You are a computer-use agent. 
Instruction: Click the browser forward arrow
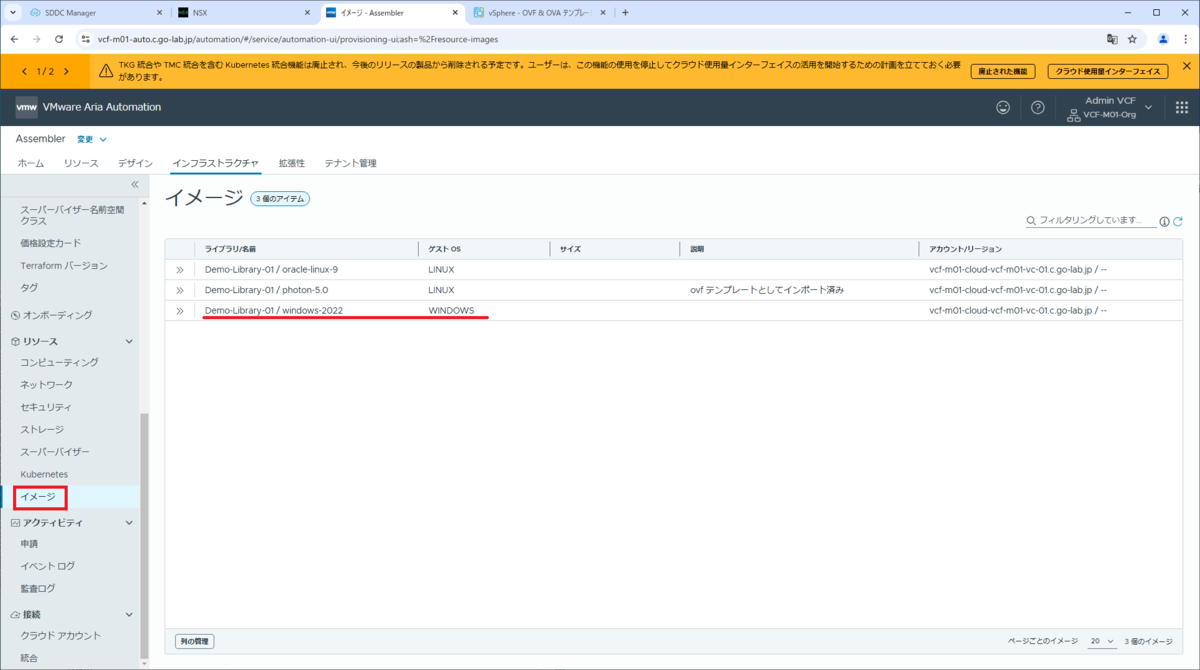click(36, 39)
